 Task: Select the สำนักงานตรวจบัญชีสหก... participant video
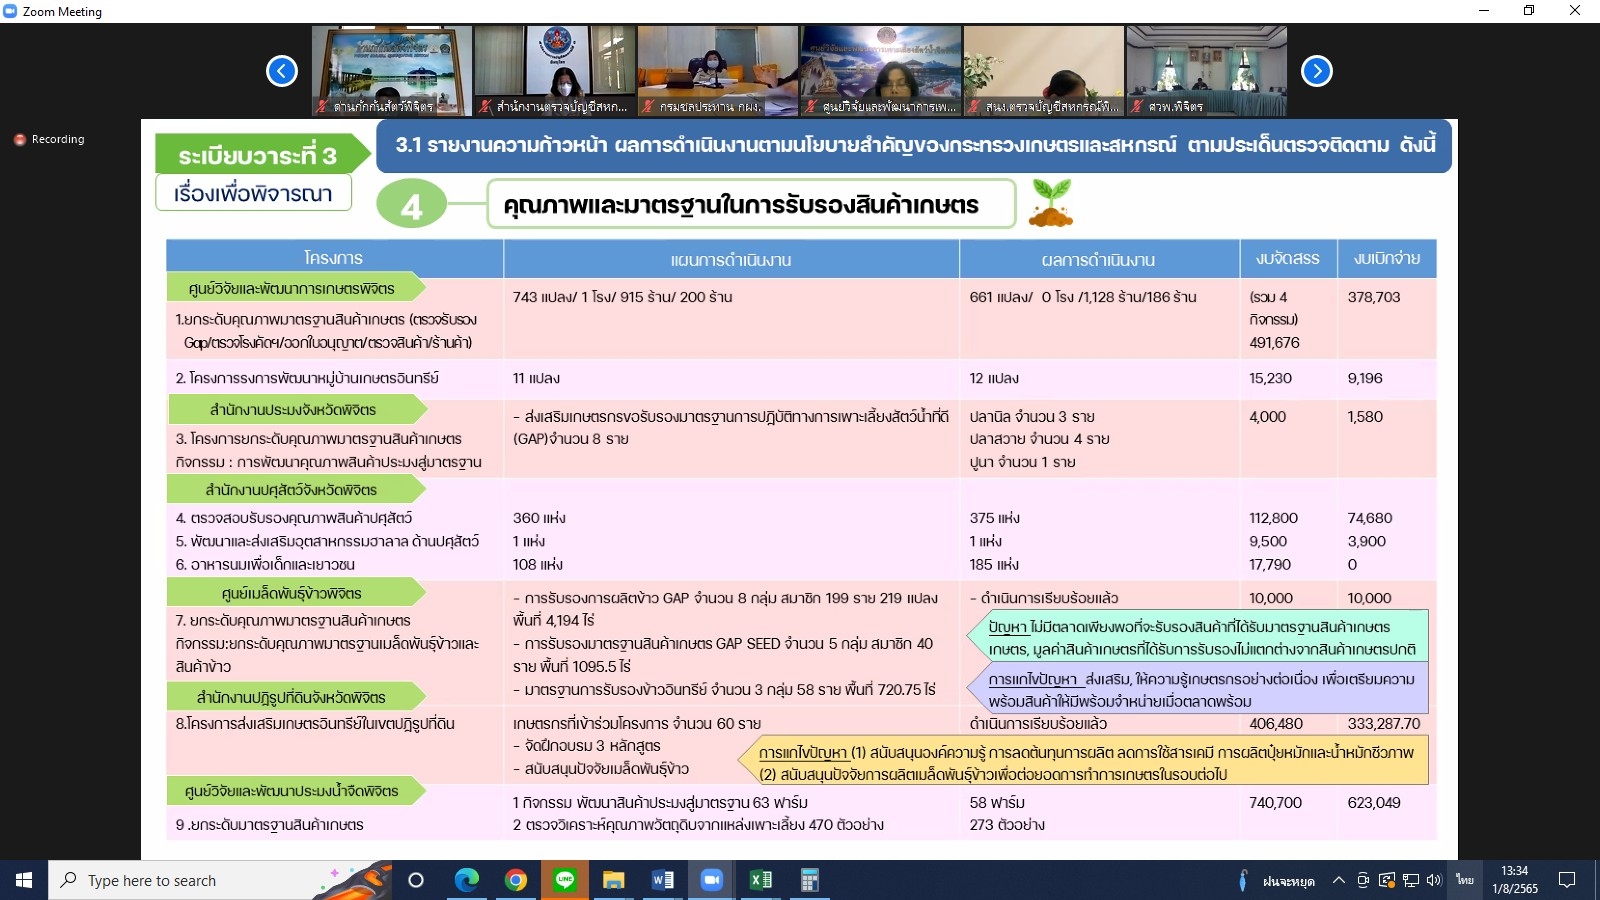(555, 71)
